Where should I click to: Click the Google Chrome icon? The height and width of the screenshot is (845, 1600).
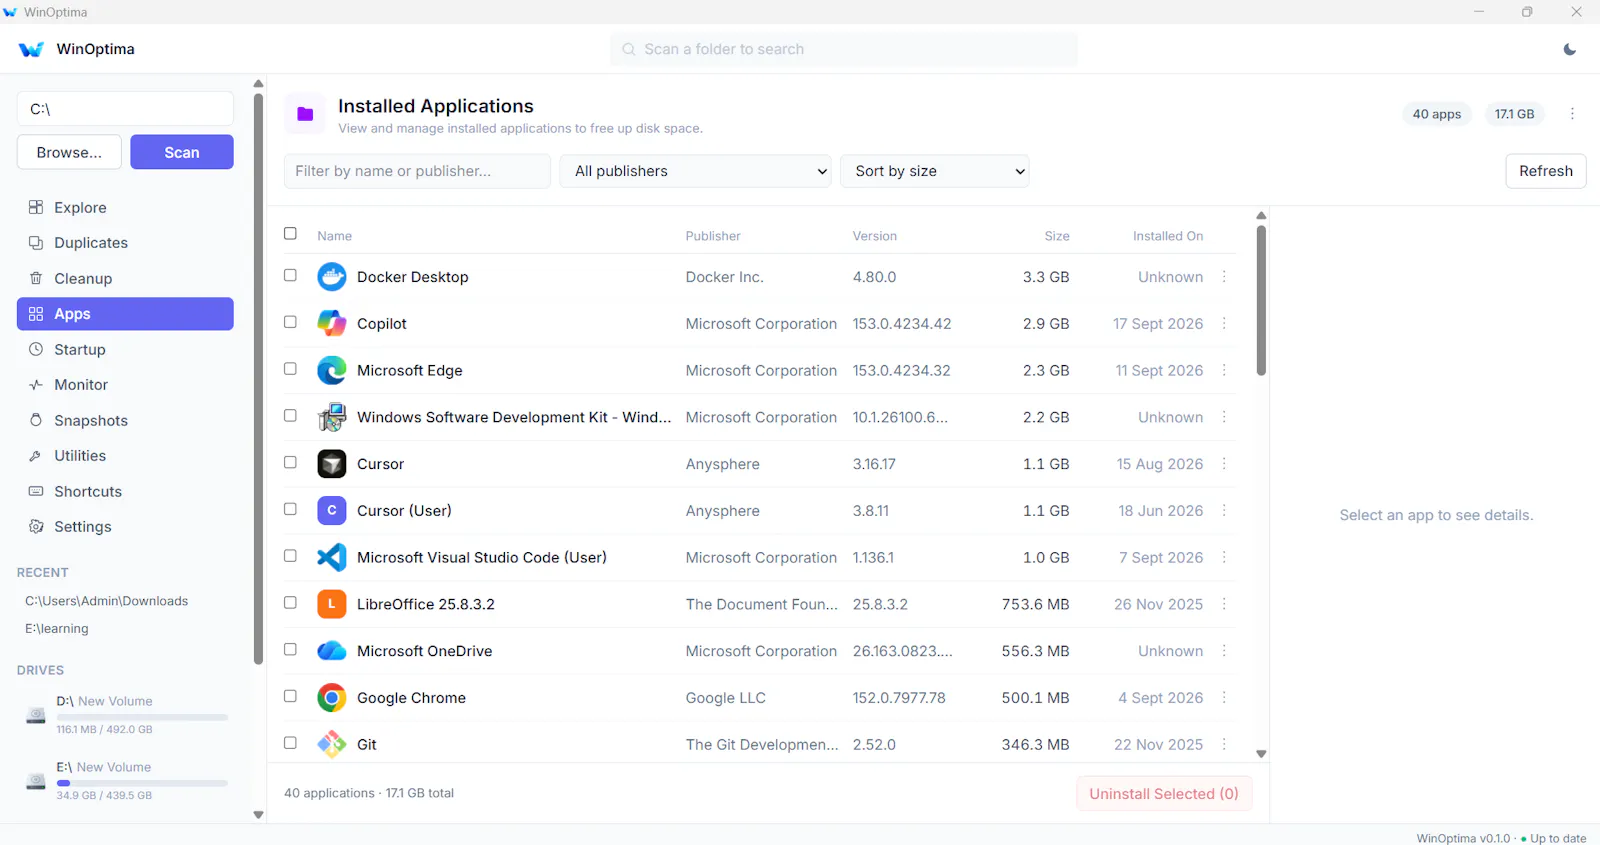click(332, 698)
